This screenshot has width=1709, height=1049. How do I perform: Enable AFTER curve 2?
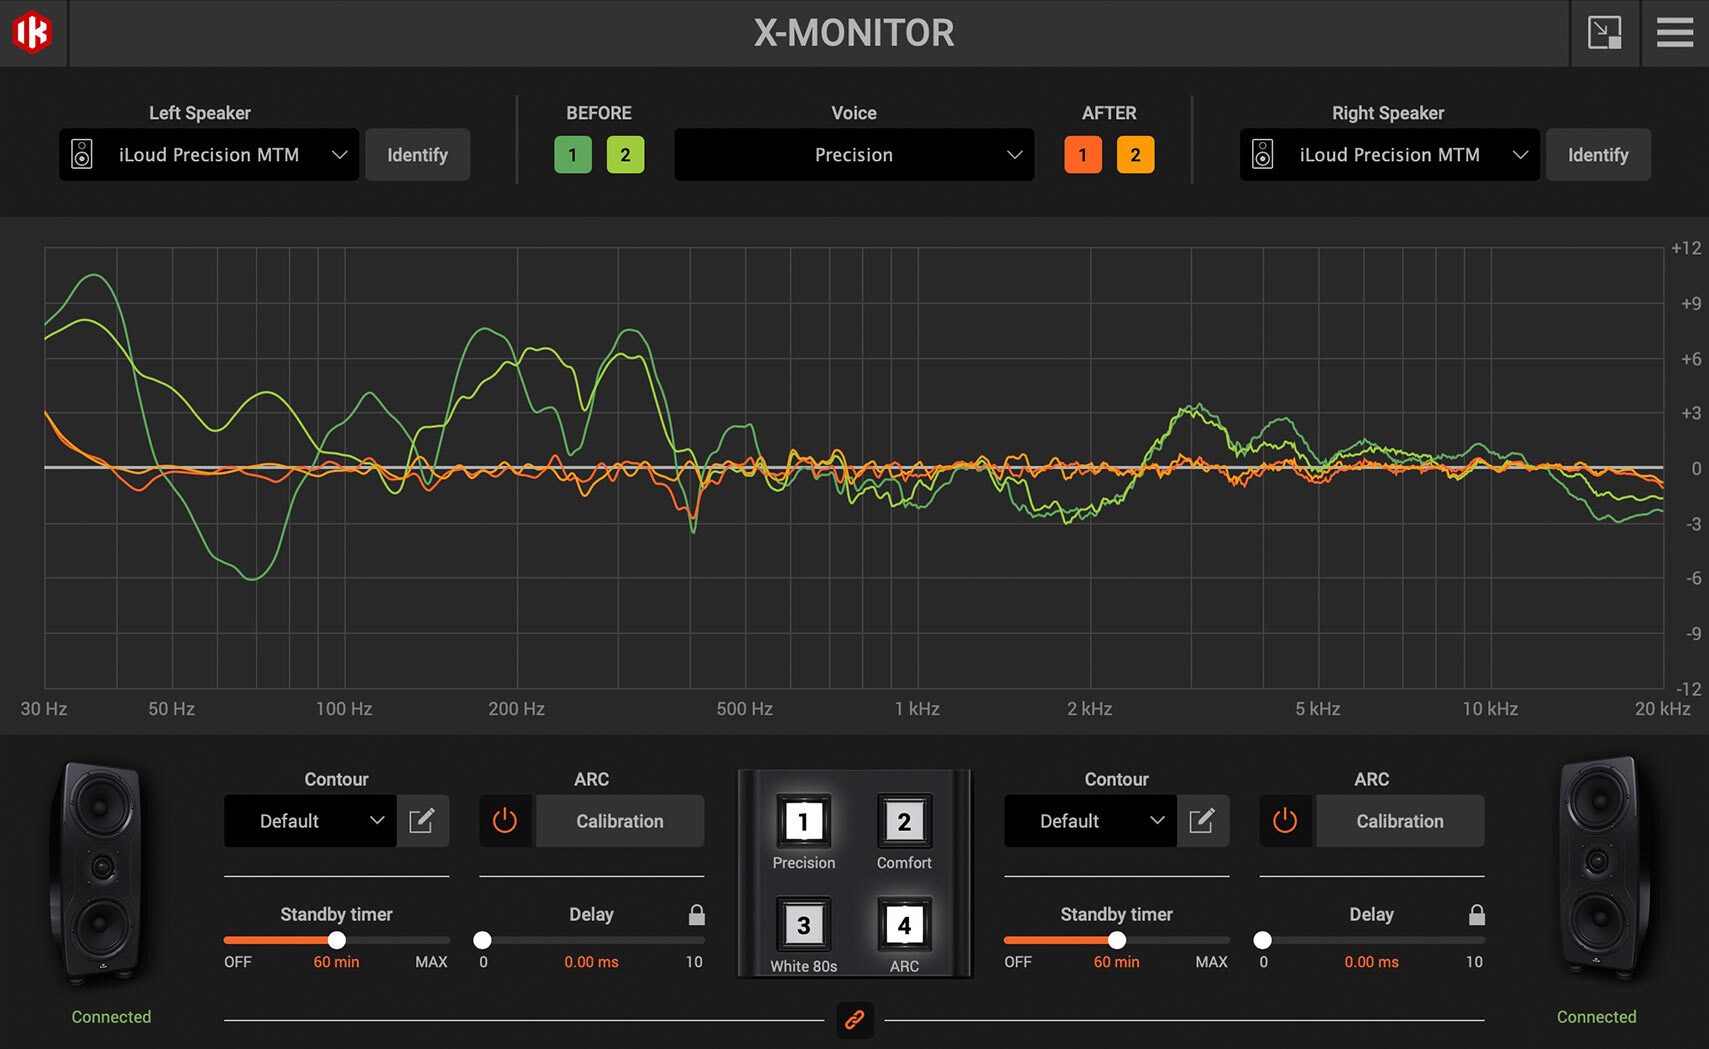[x=1136, y=155]
